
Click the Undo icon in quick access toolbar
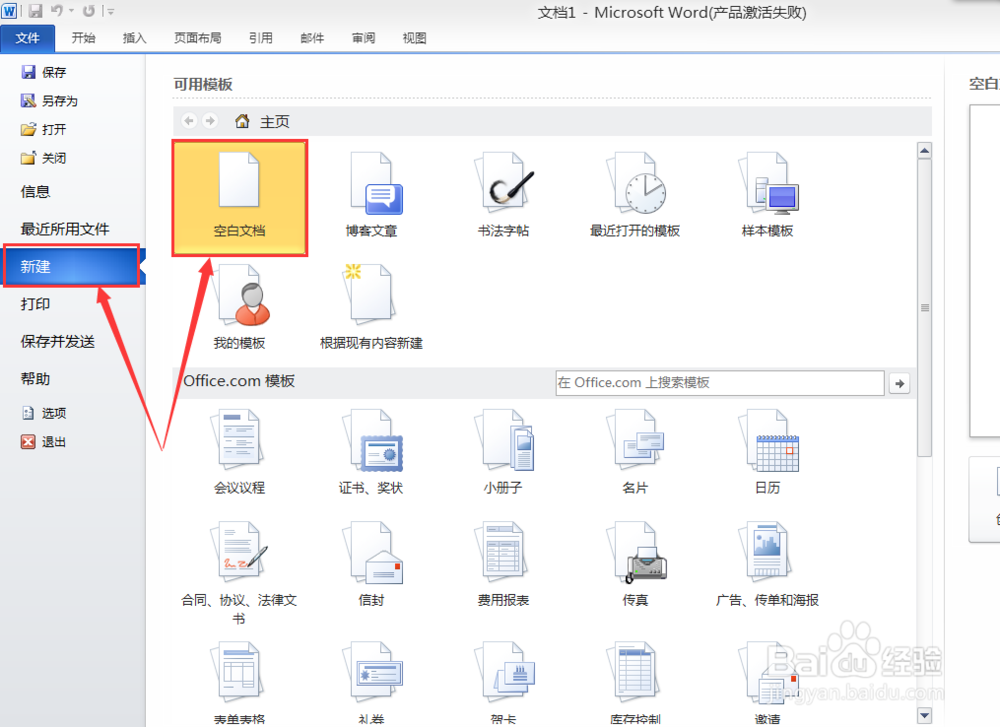pos(57,11)
